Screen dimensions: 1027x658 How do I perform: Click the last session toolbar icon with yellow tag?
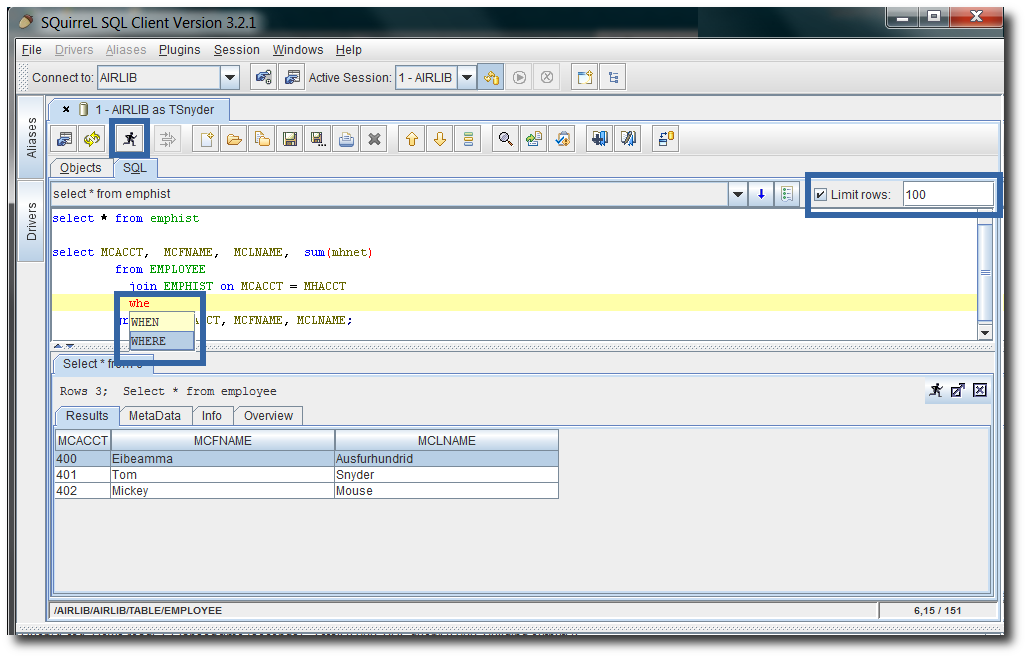[x=665, y=139]
